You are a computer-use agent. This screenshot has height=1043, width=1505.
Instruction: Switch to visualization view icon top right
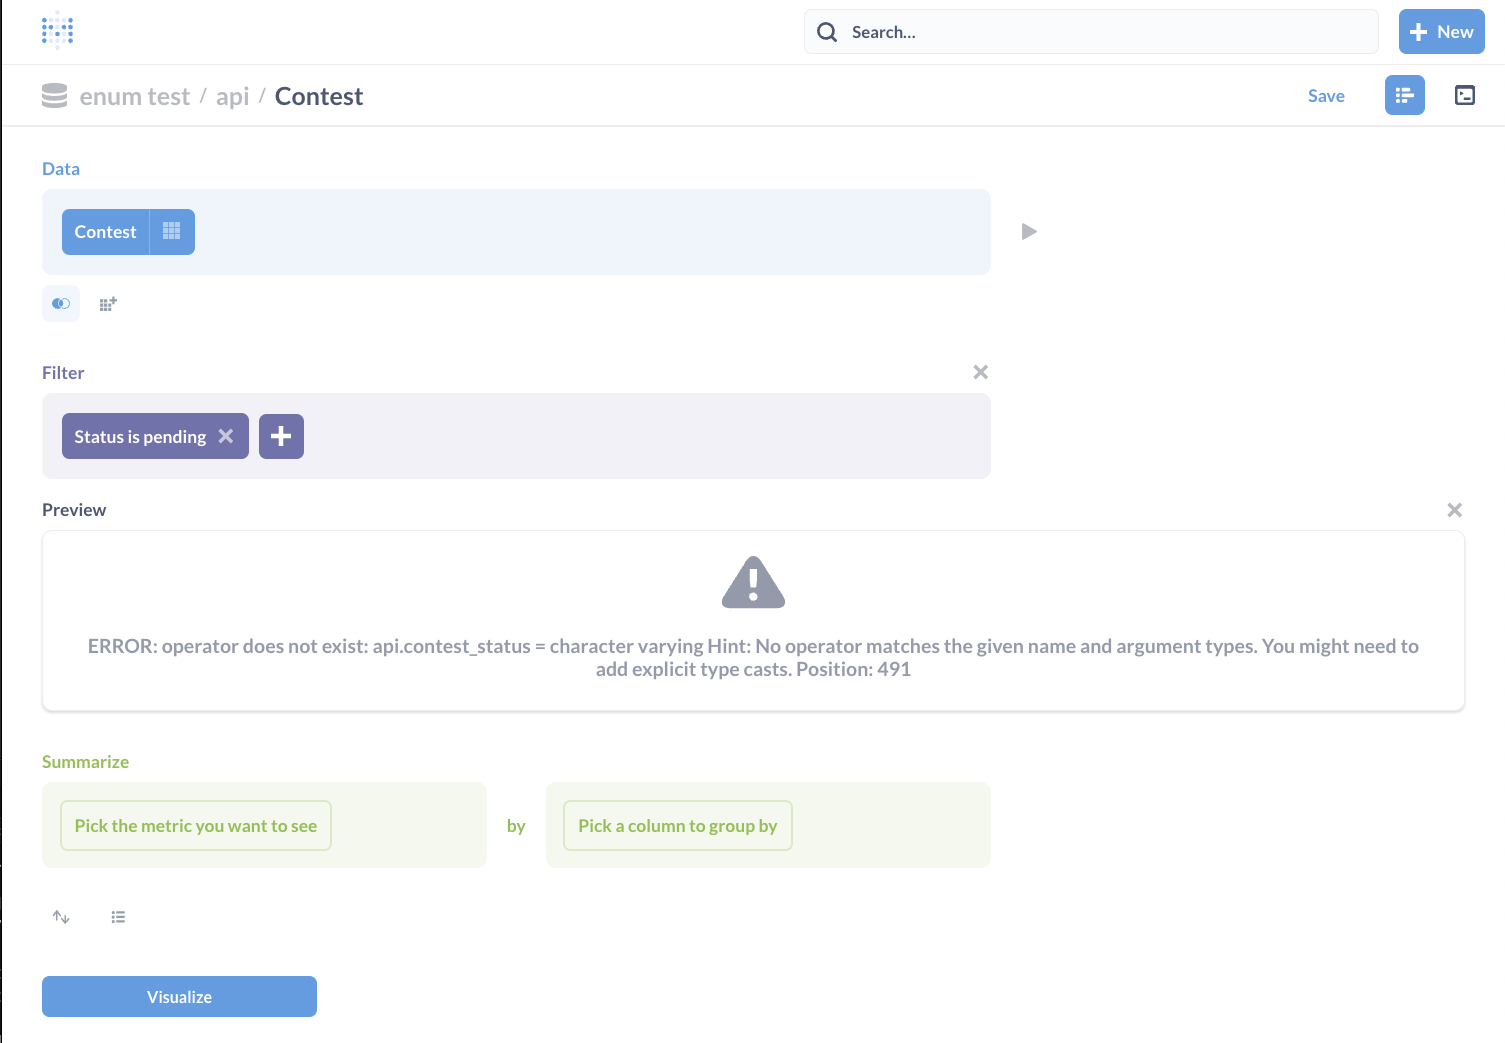point(1465,95)
